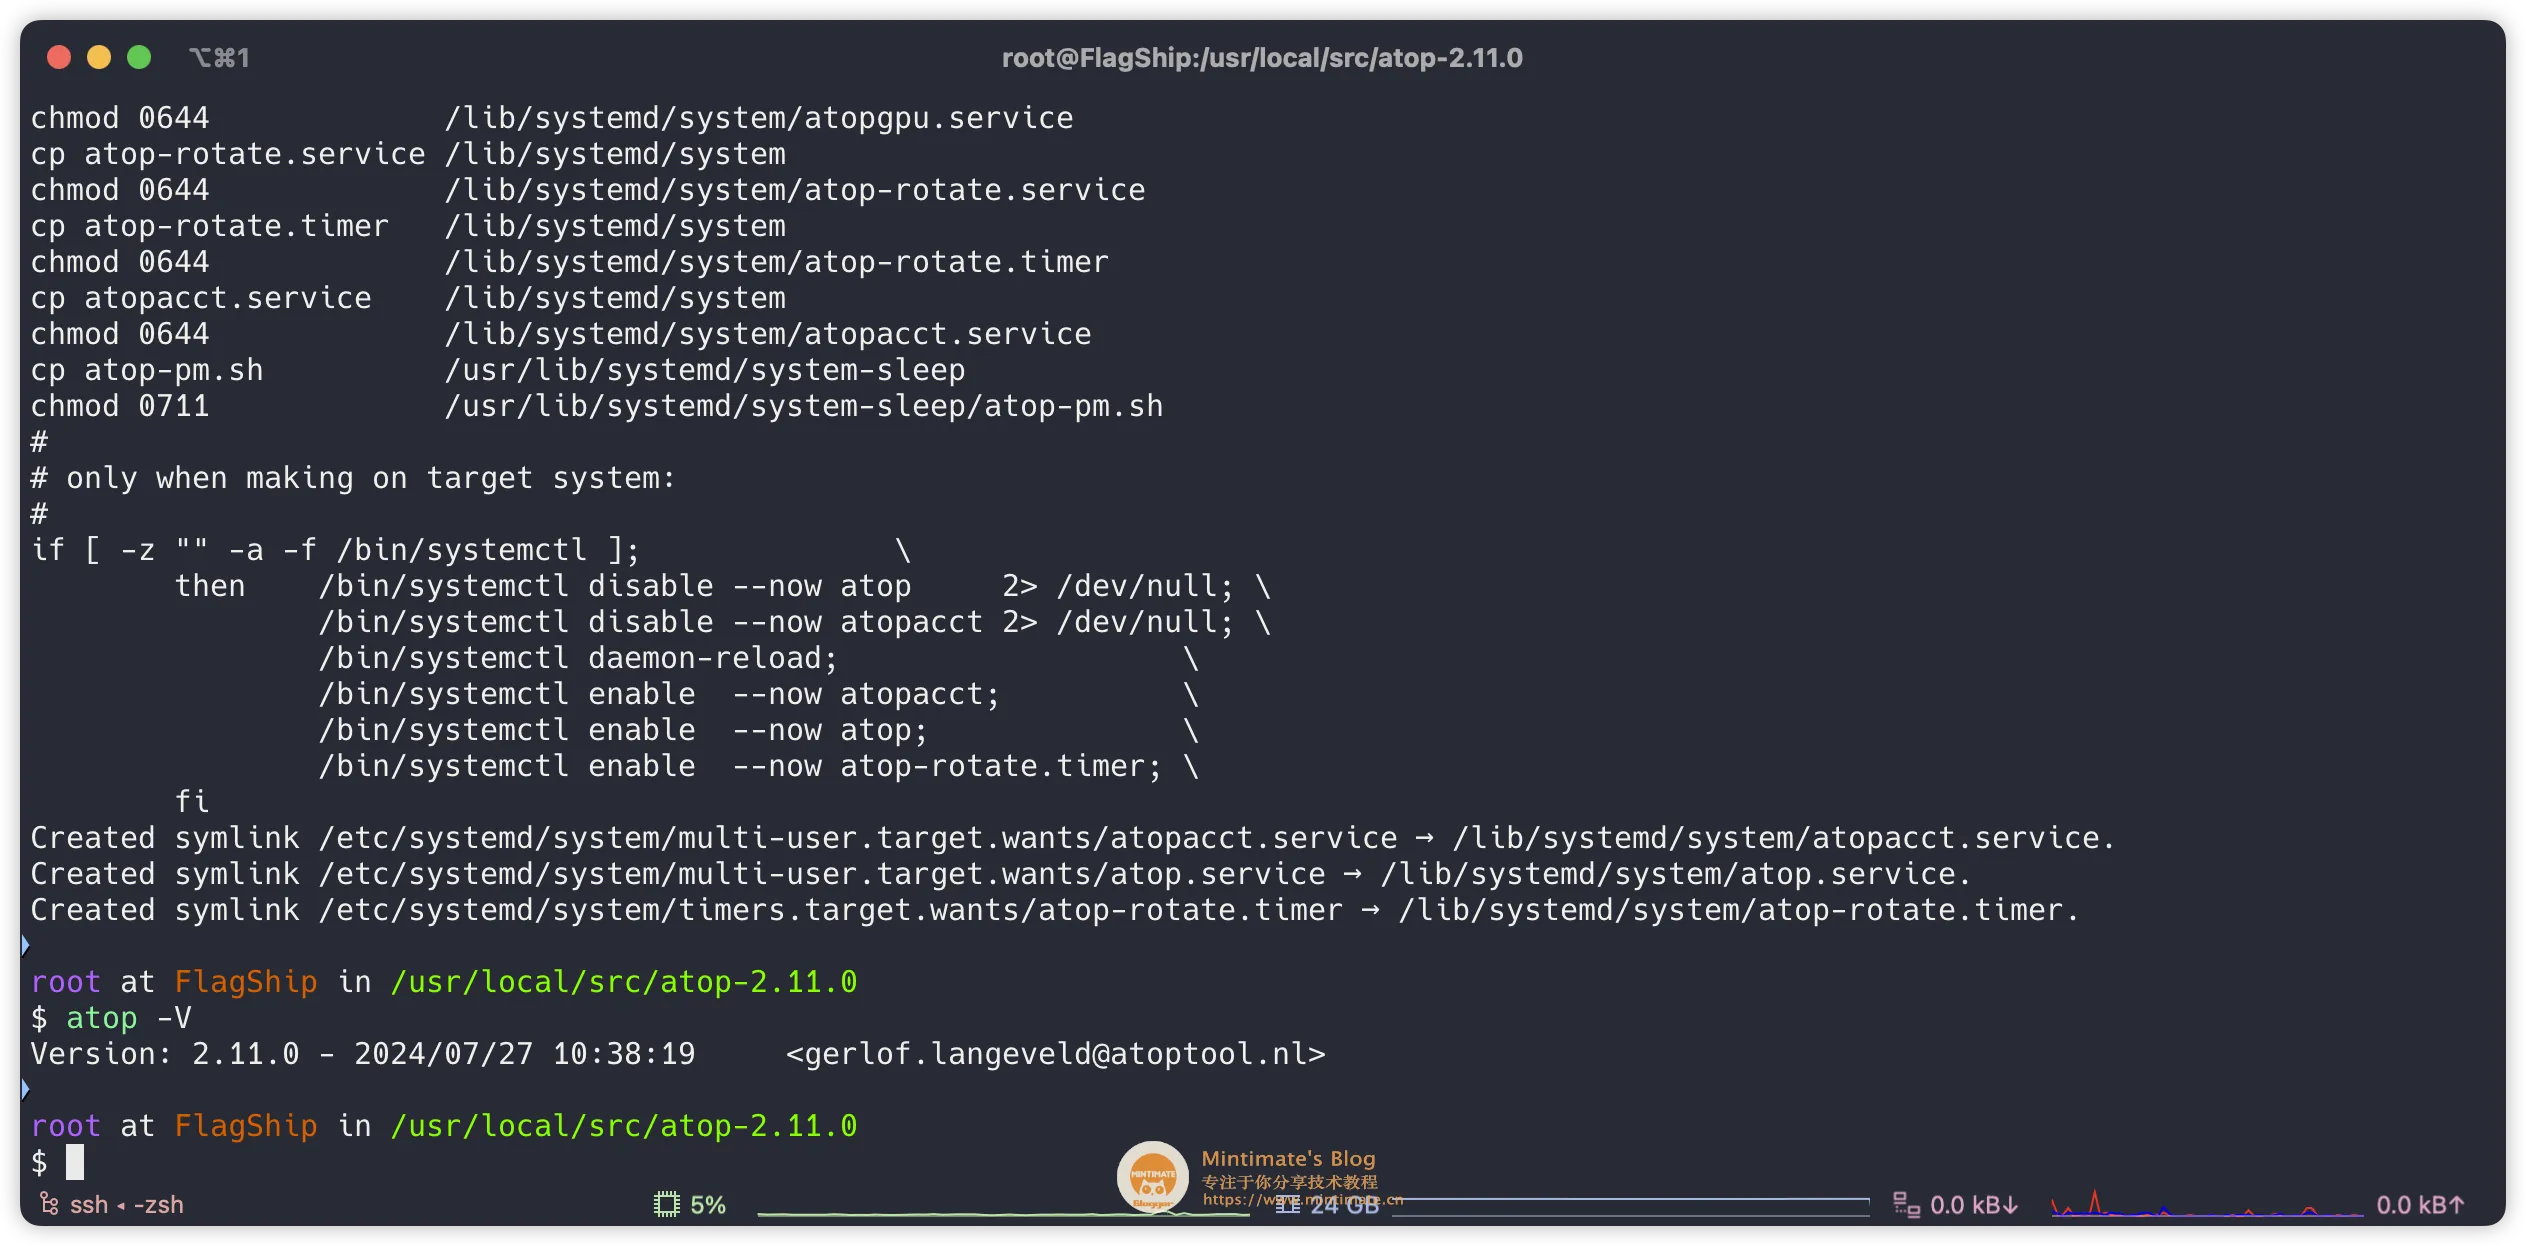Click the timers.target.wants/atop-rotate.timer symlink path

830,910
